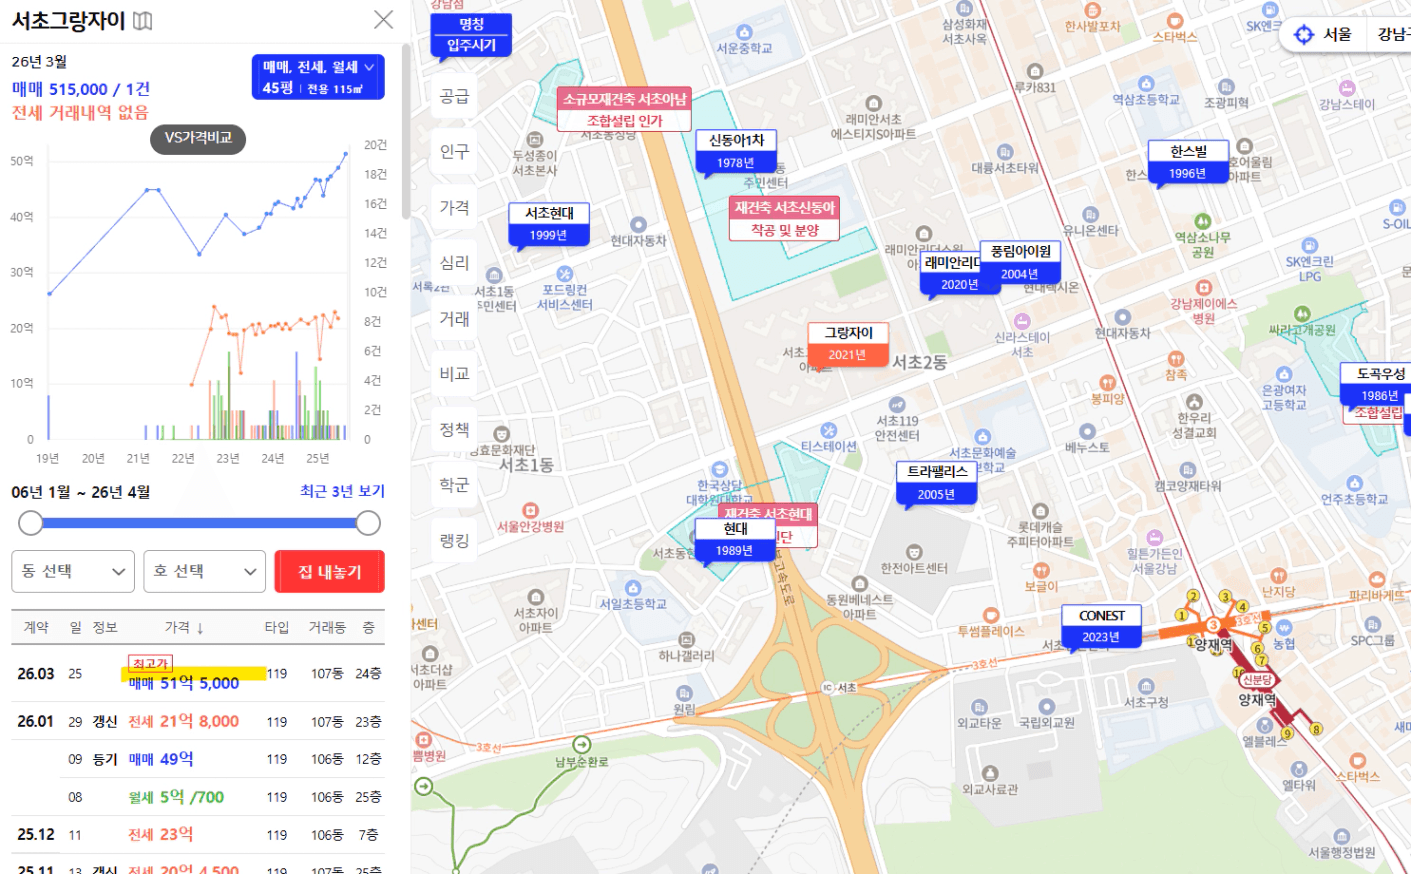Click the 남부순환로 road direction icon

click(x=581, y=745)
